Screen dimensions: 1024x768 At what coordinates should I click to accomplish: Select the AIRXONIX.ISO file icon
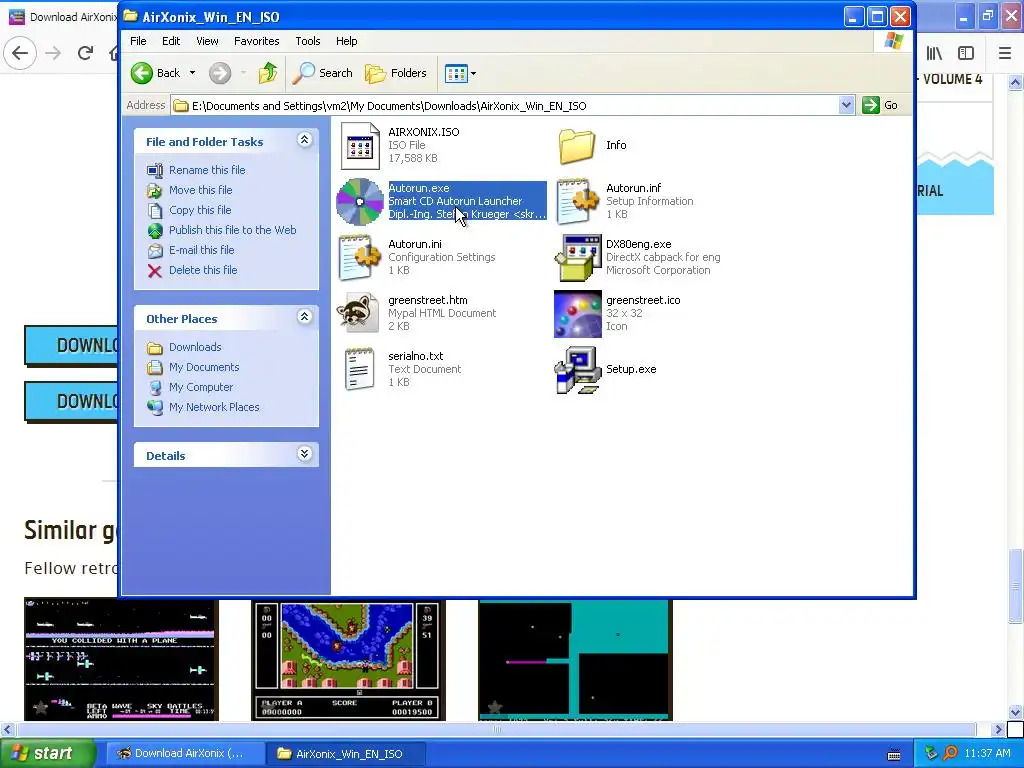pos(360,146)
